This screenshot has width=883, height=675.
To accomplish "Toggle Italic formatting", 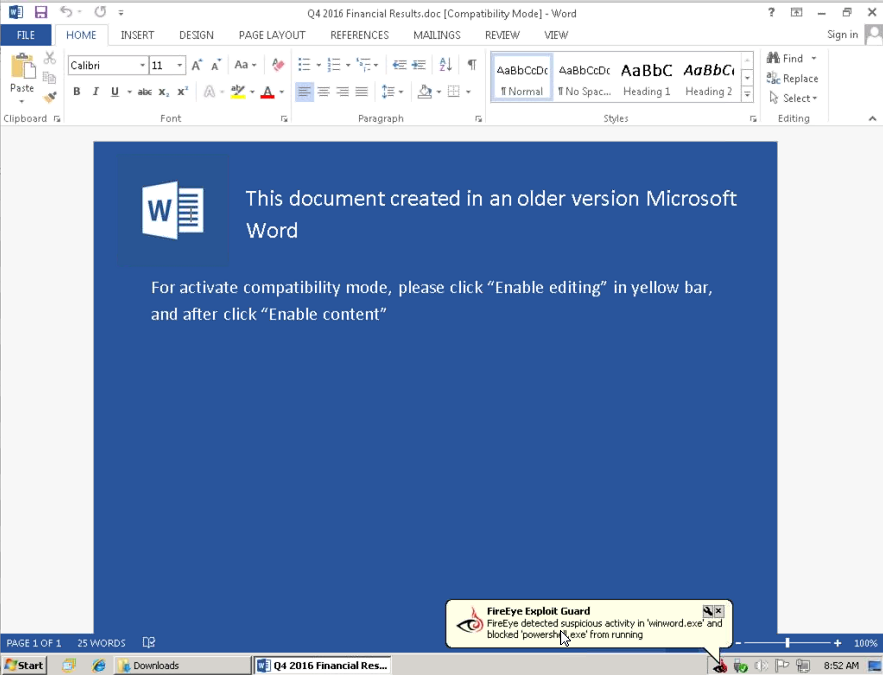I will tap(96, 91).
